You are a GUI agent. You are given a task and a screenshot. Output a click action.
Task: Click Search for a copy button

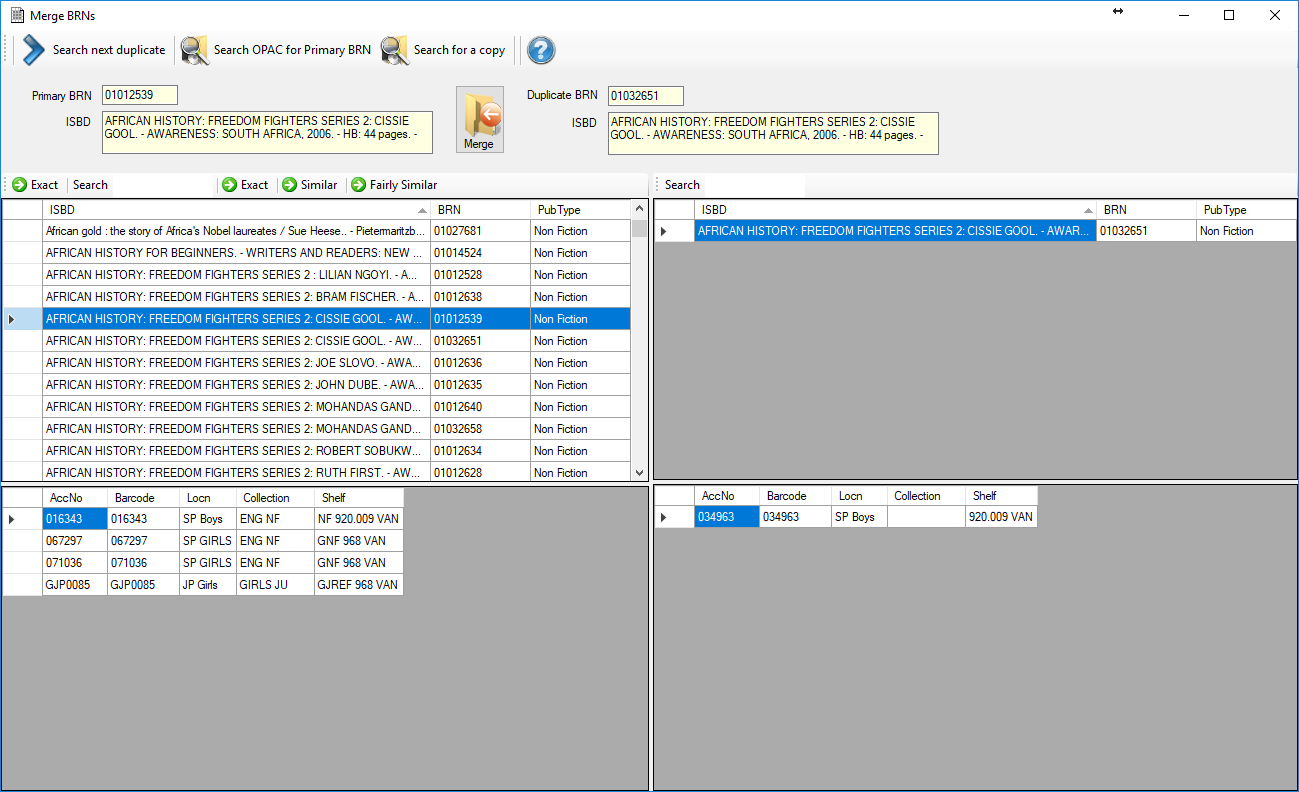(x=443, y=50)
